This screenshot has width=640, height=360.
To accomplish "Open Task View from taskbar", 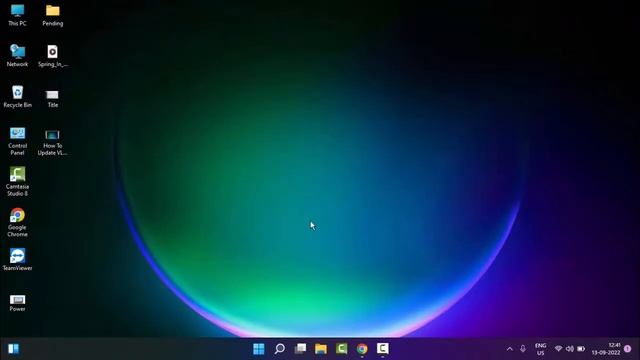I will 300,349.
